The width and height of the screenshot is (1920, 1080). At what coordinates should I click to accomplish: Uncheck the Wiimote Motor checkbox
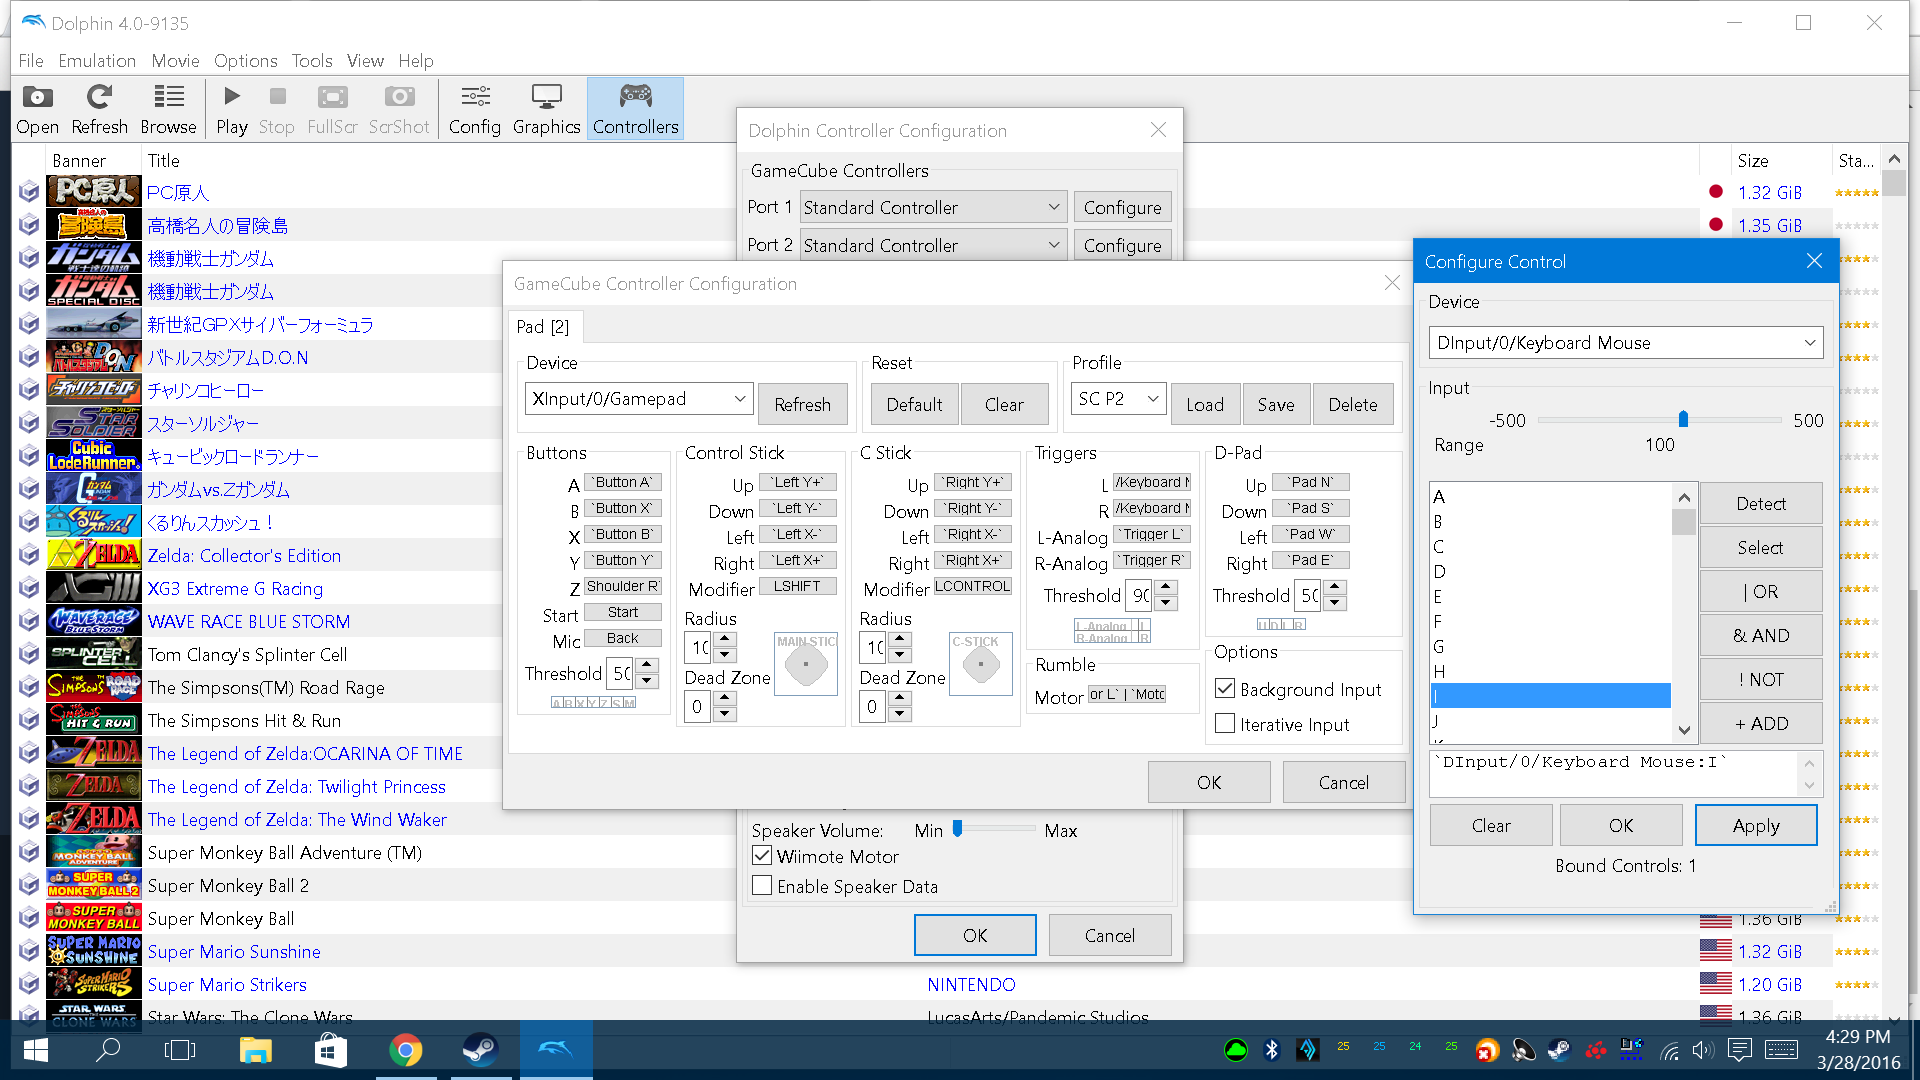pos(762,856)
